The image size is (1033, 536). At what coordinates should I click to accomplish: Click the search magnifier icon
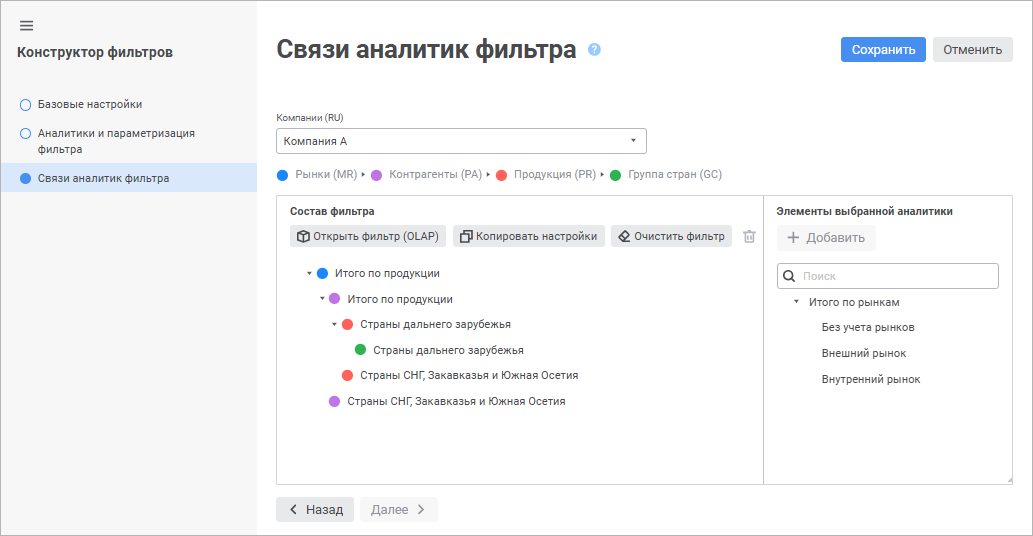(789, 276)
